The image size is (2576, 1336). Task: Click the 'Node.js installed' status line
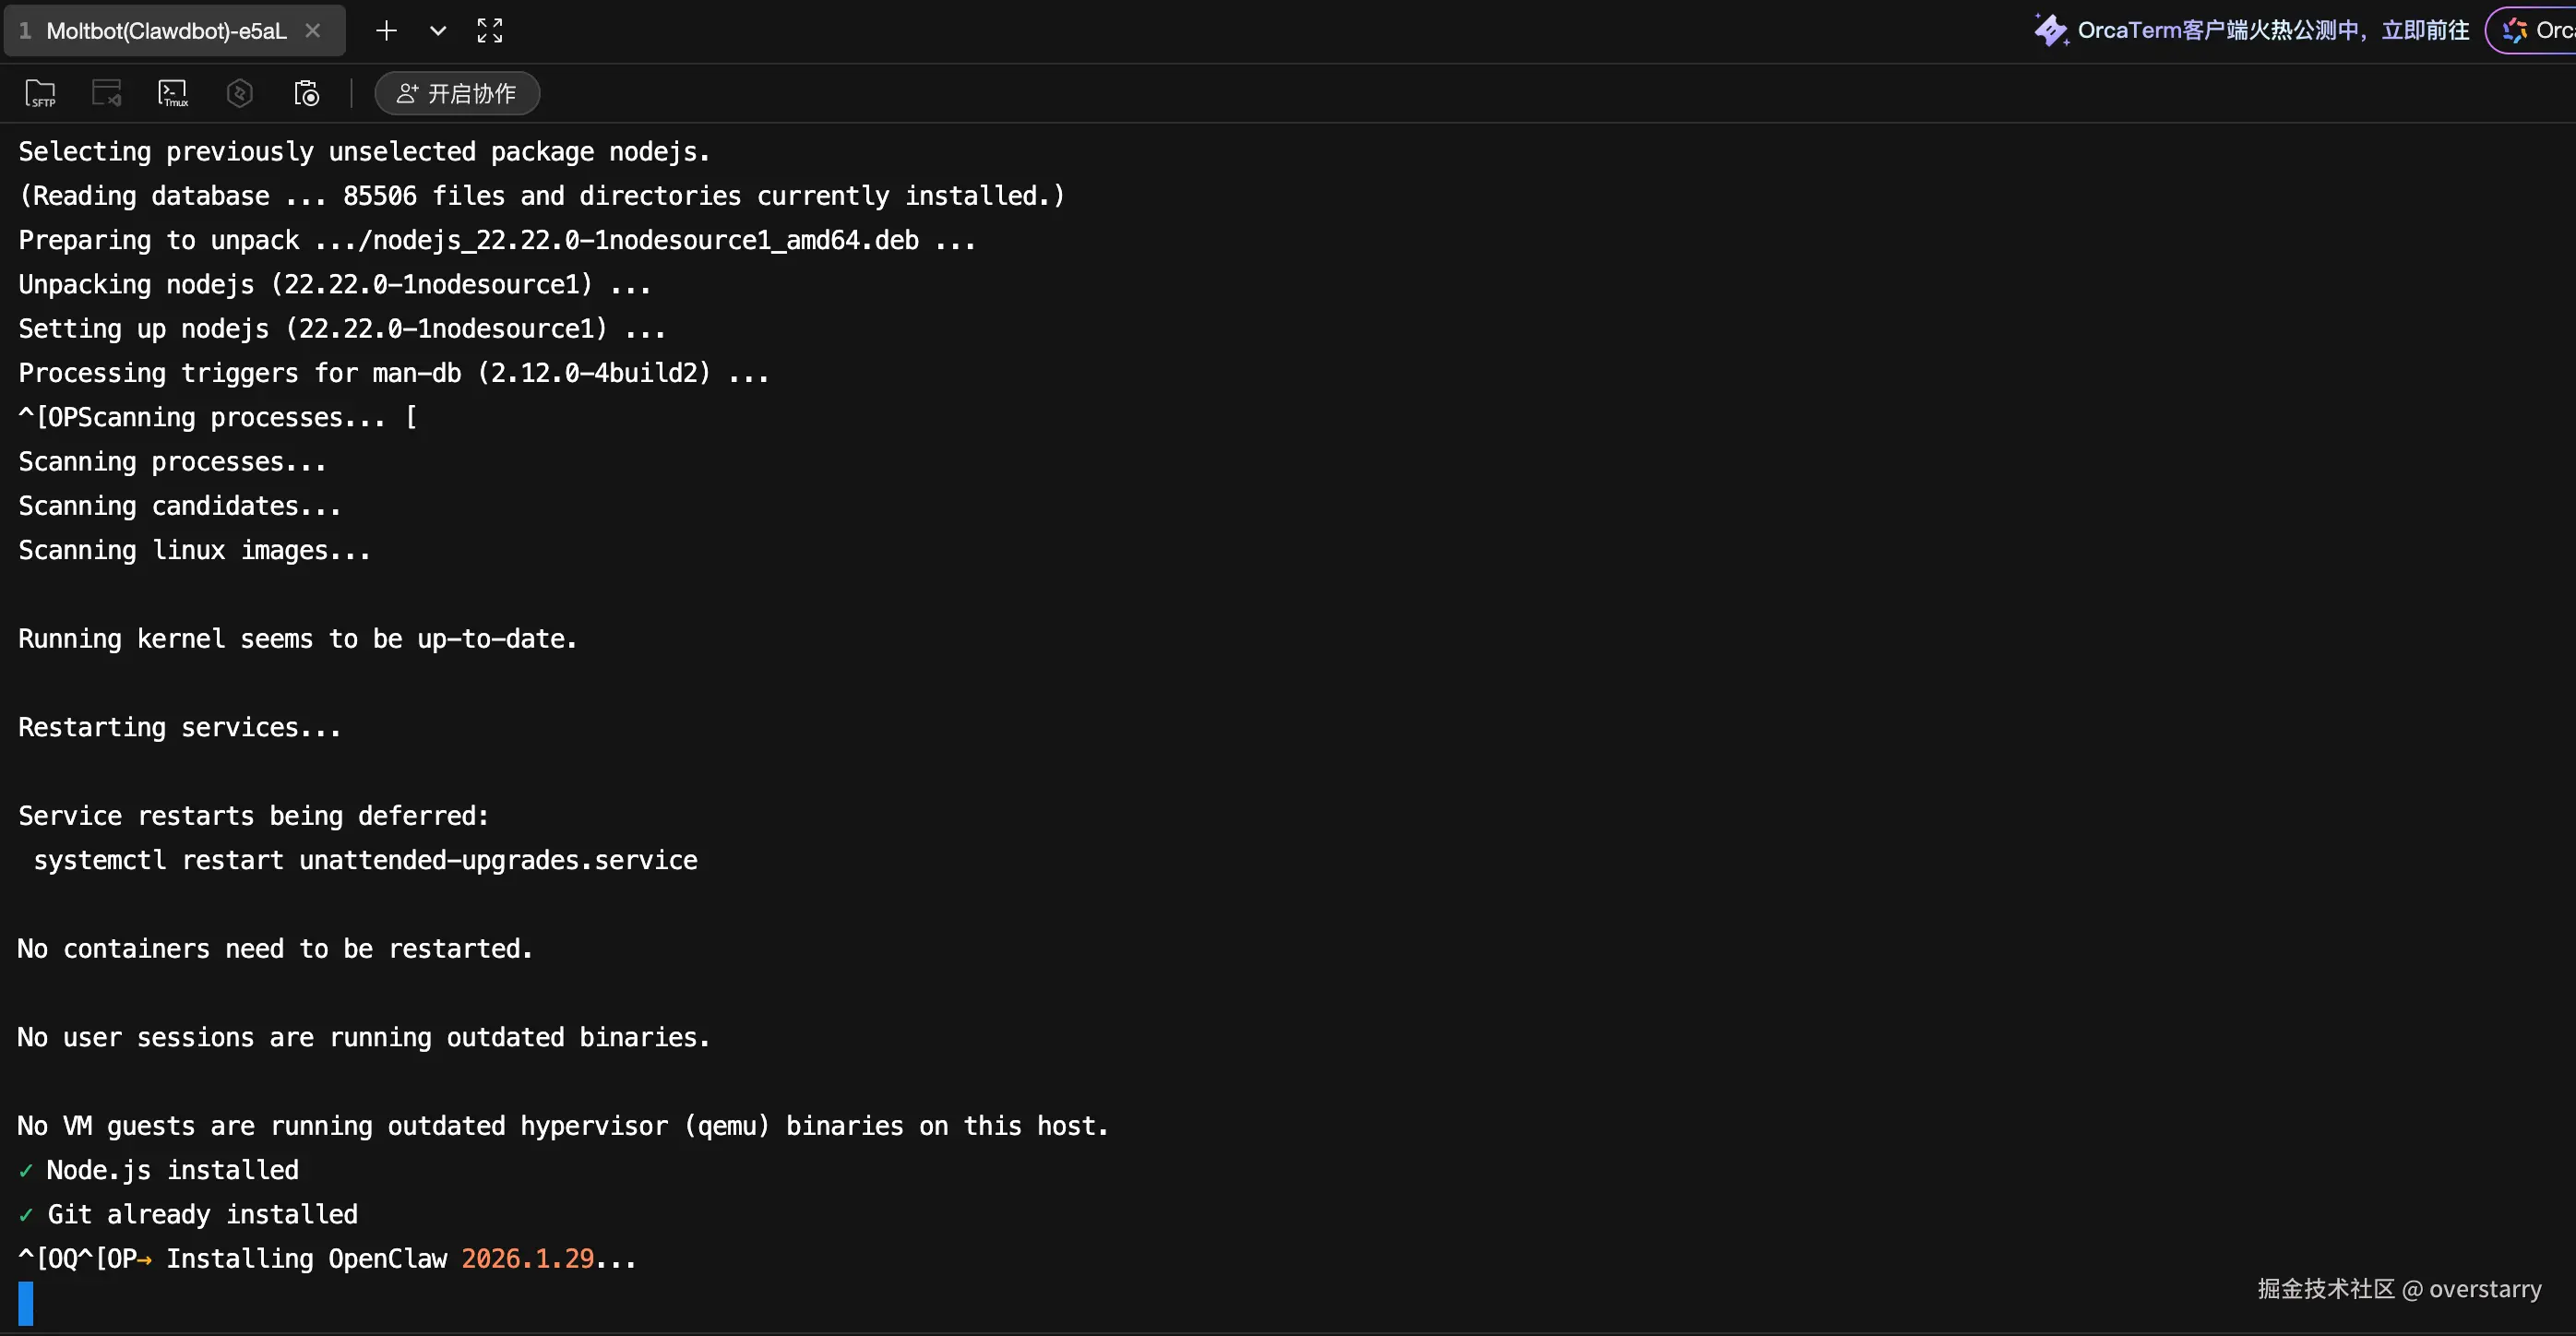pyautogui.click(x=159, y=1171)
